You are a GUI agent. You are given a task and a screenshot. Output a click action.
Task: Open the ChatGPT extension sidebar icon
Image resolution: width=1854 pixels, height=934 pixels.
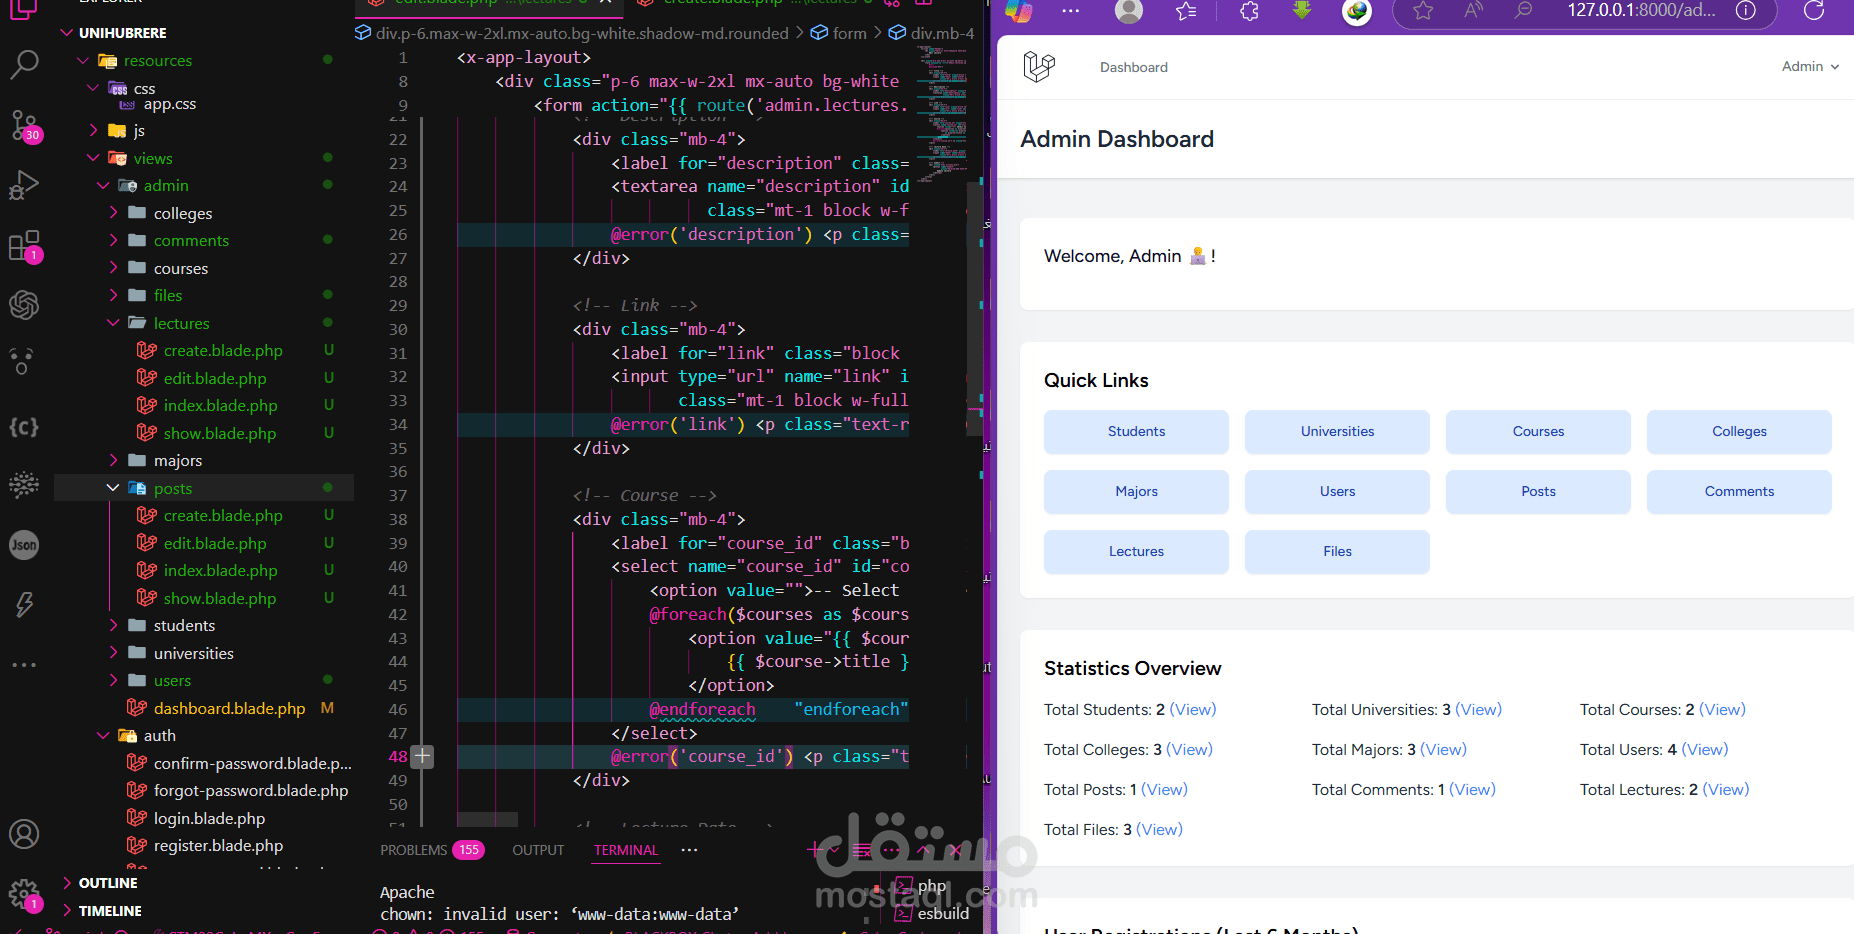(24, 305)
